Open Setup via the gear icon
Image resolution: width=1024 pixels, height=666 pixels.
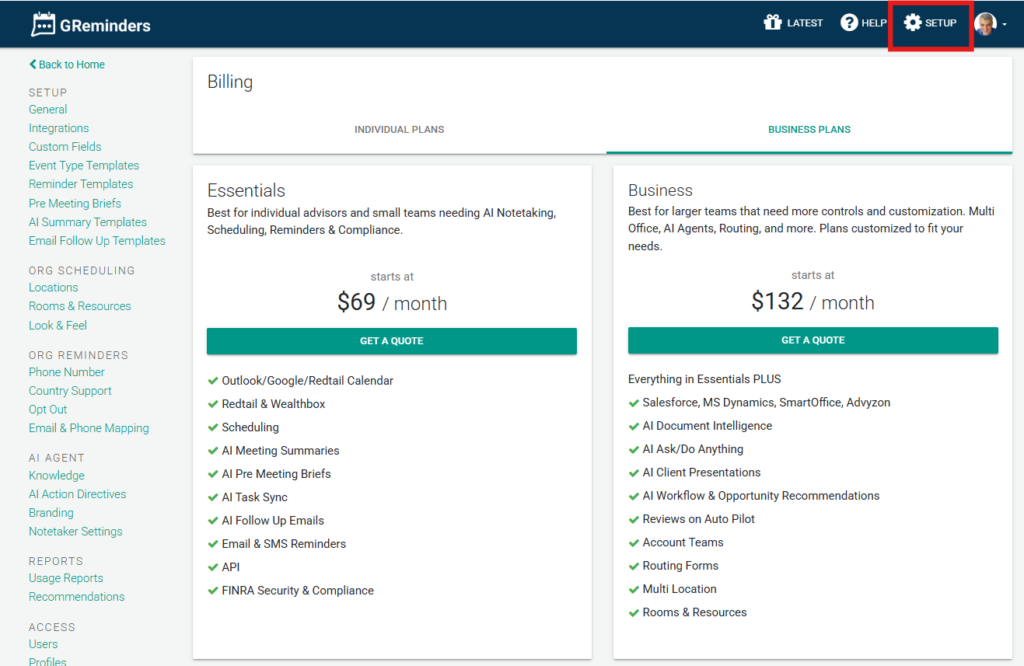(912, 23)
